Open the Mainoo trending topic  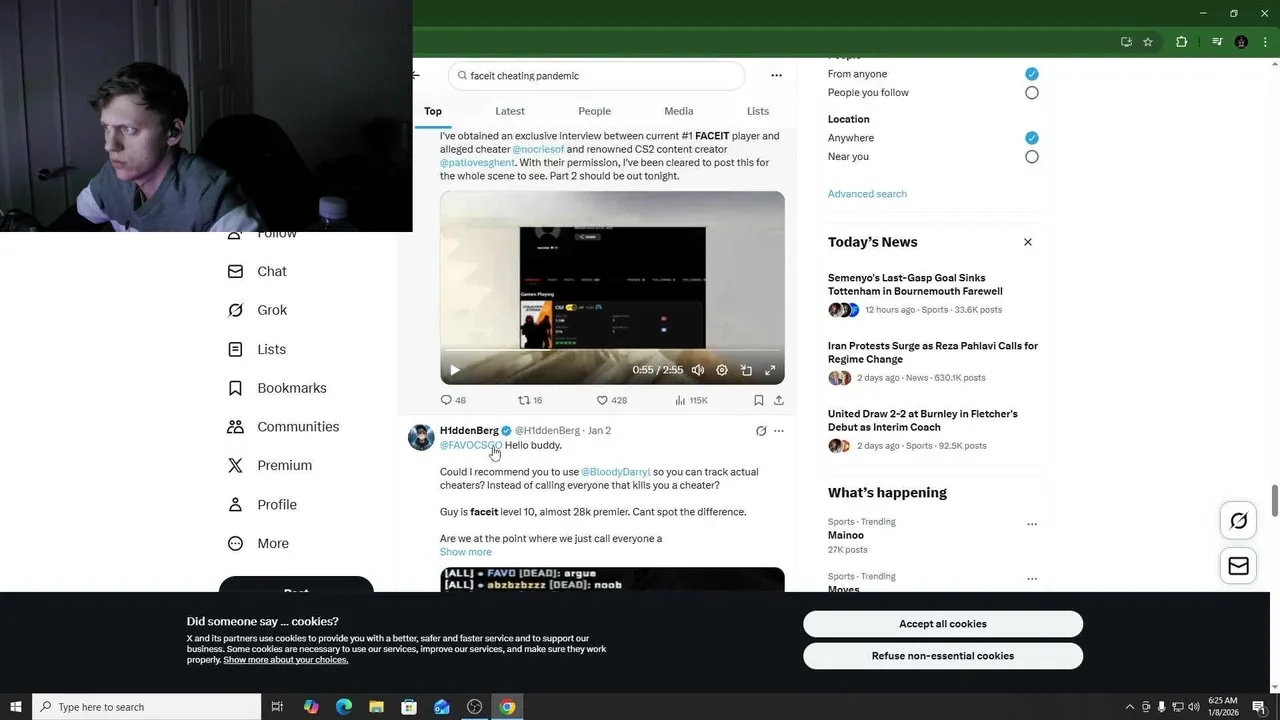[x=846, y=535]
